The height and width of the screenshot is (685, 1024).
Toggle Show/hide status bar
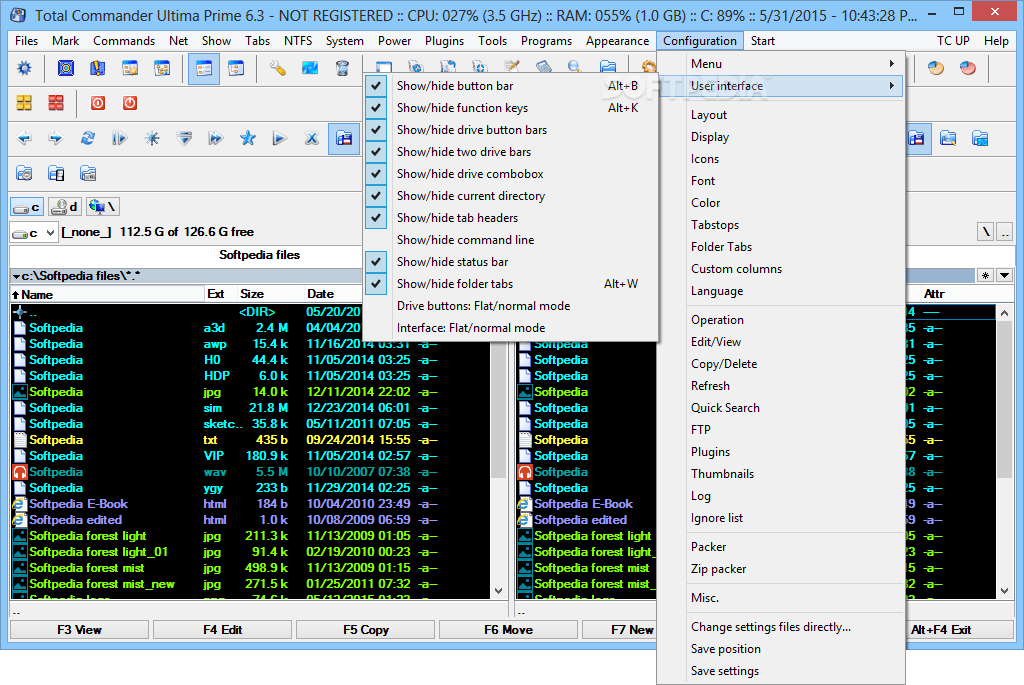(x=511, y=262)
